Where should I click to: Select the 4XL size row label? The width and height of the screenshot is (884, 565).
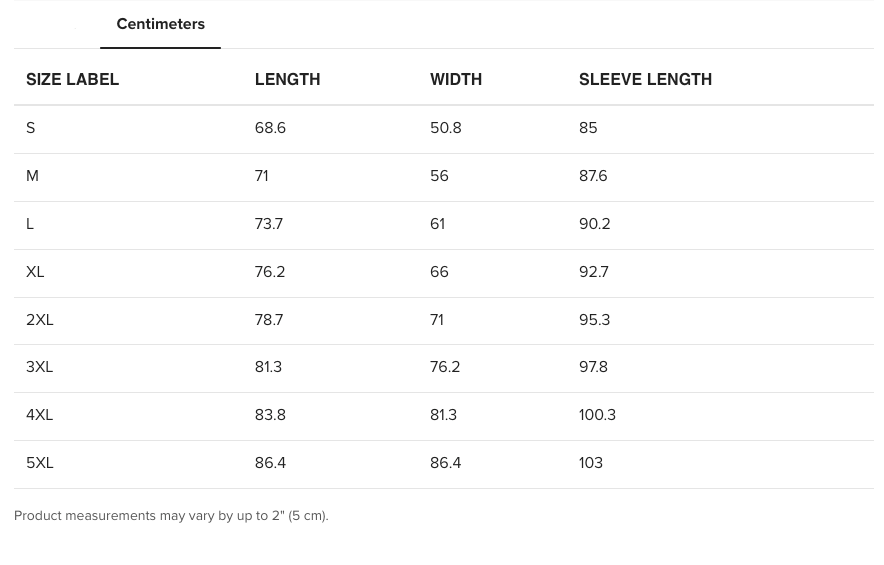click(40, 415)
